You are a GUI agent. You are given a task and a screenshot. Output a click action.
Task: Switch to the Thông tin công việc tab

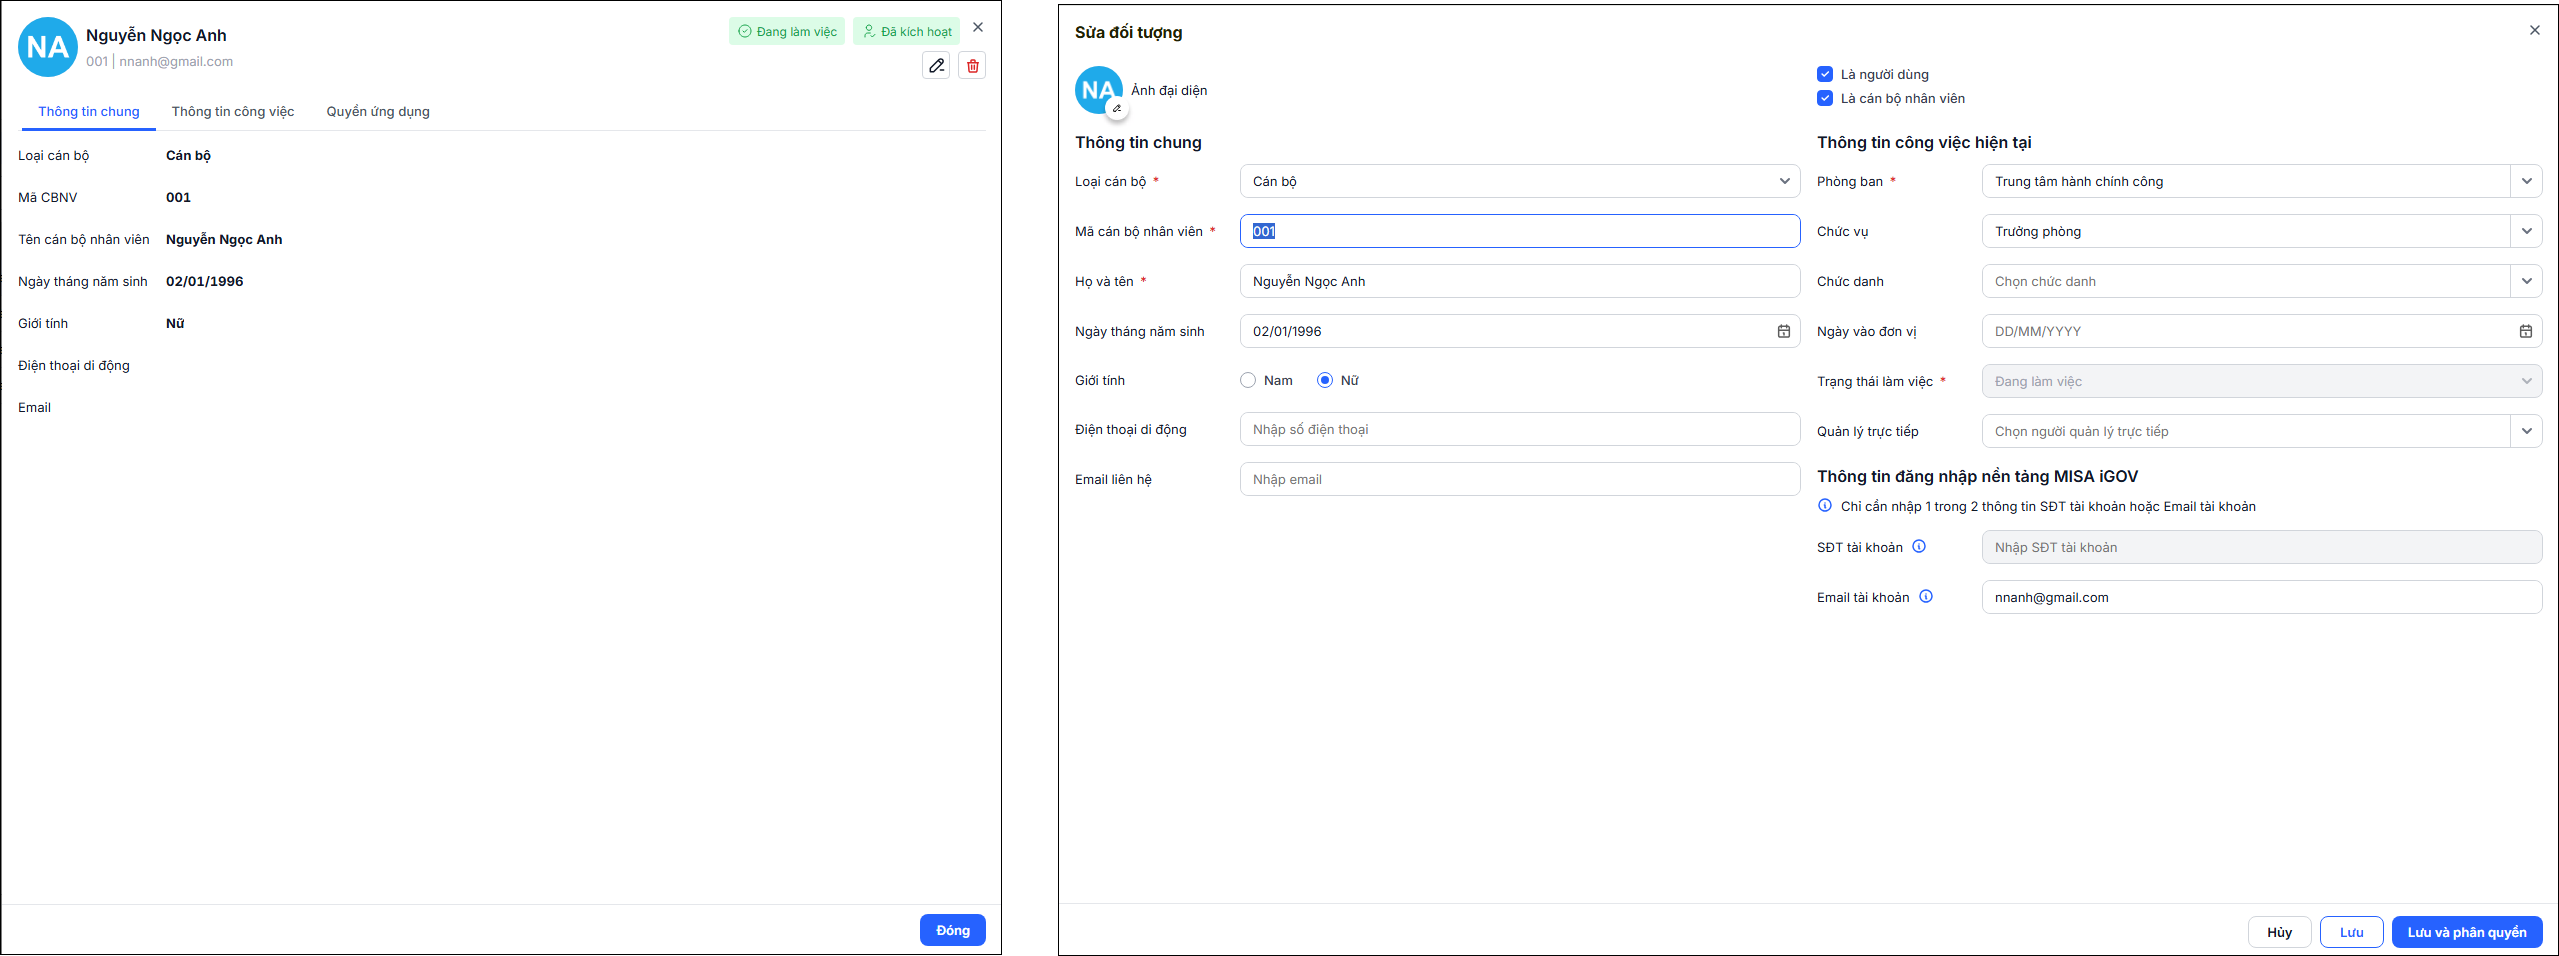tap(233, 112)
